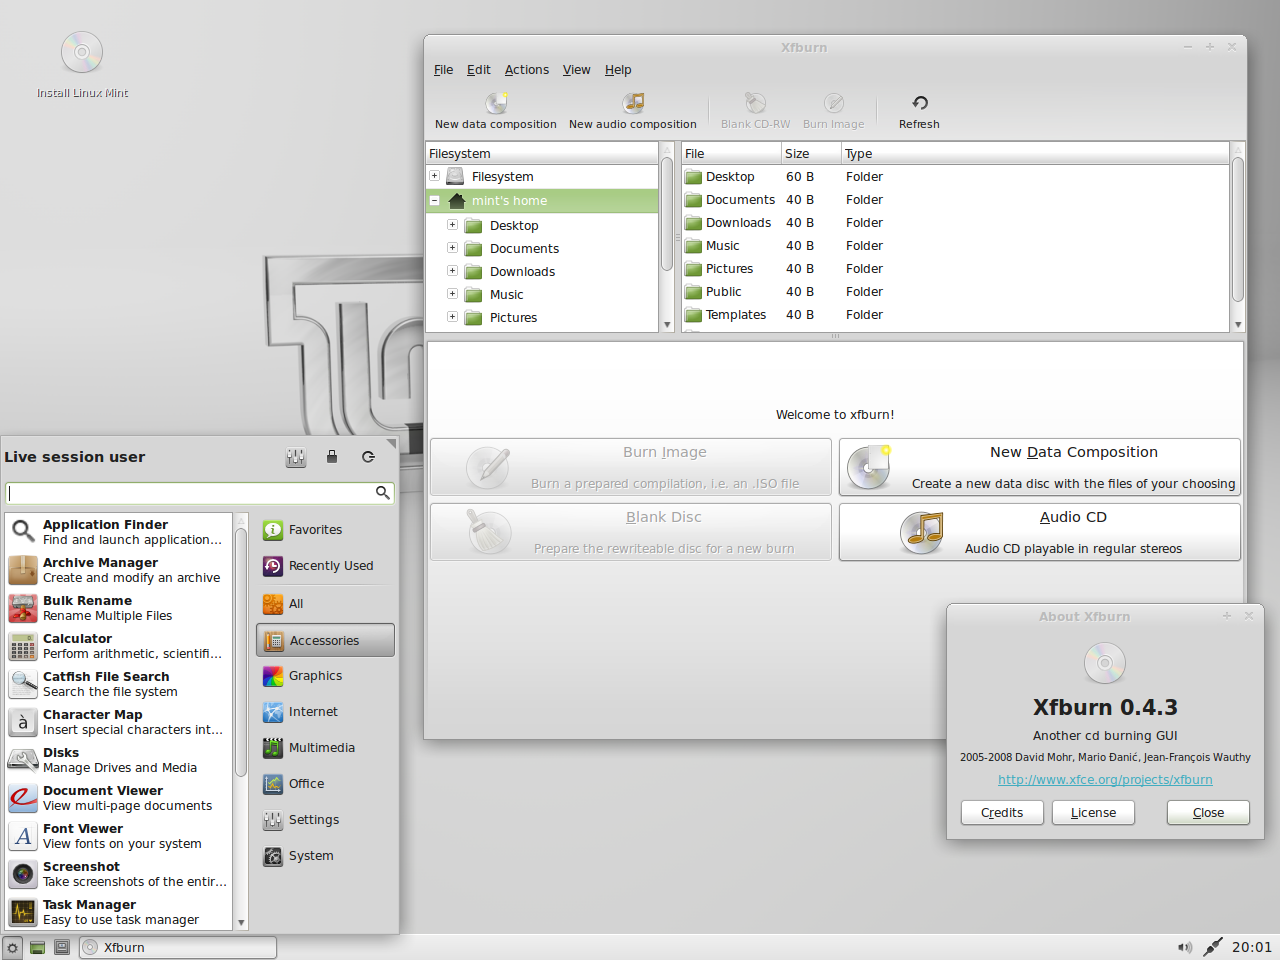1280x960 pixels.
Task: Open the Screenshot tool
Action: click(x=118, y=874)
